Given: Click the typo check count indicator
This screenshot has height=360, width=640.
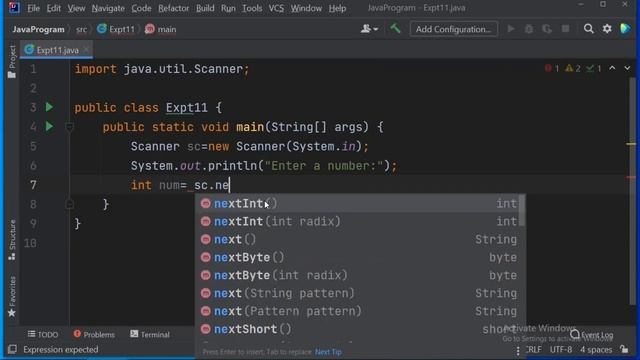Looking at the screenshot, I should 594,68.
